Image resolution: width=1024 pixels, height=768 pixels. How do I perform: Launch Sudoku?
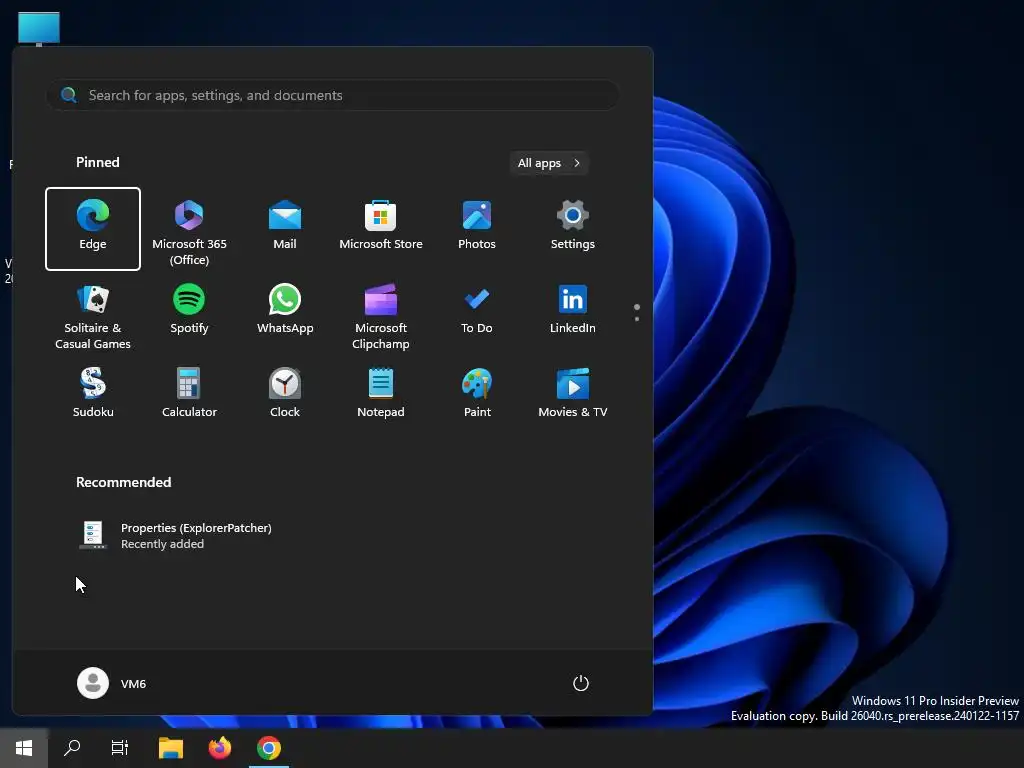coord(93,394)
